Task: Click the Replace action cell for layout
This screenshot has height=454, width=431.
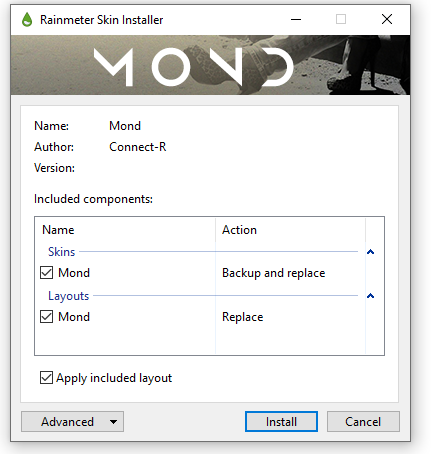Action: (x=243, y=317)
